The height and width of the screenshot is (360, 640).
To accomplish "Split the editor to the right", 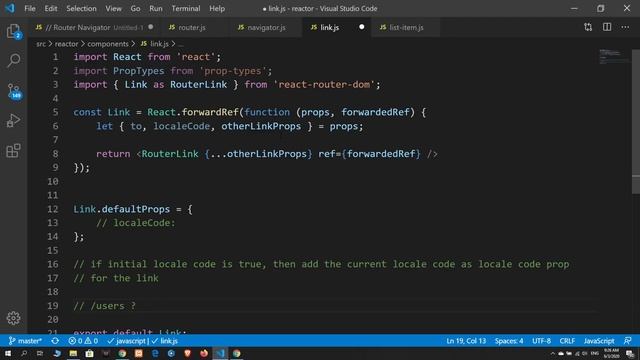I will (x=607, y=27).
